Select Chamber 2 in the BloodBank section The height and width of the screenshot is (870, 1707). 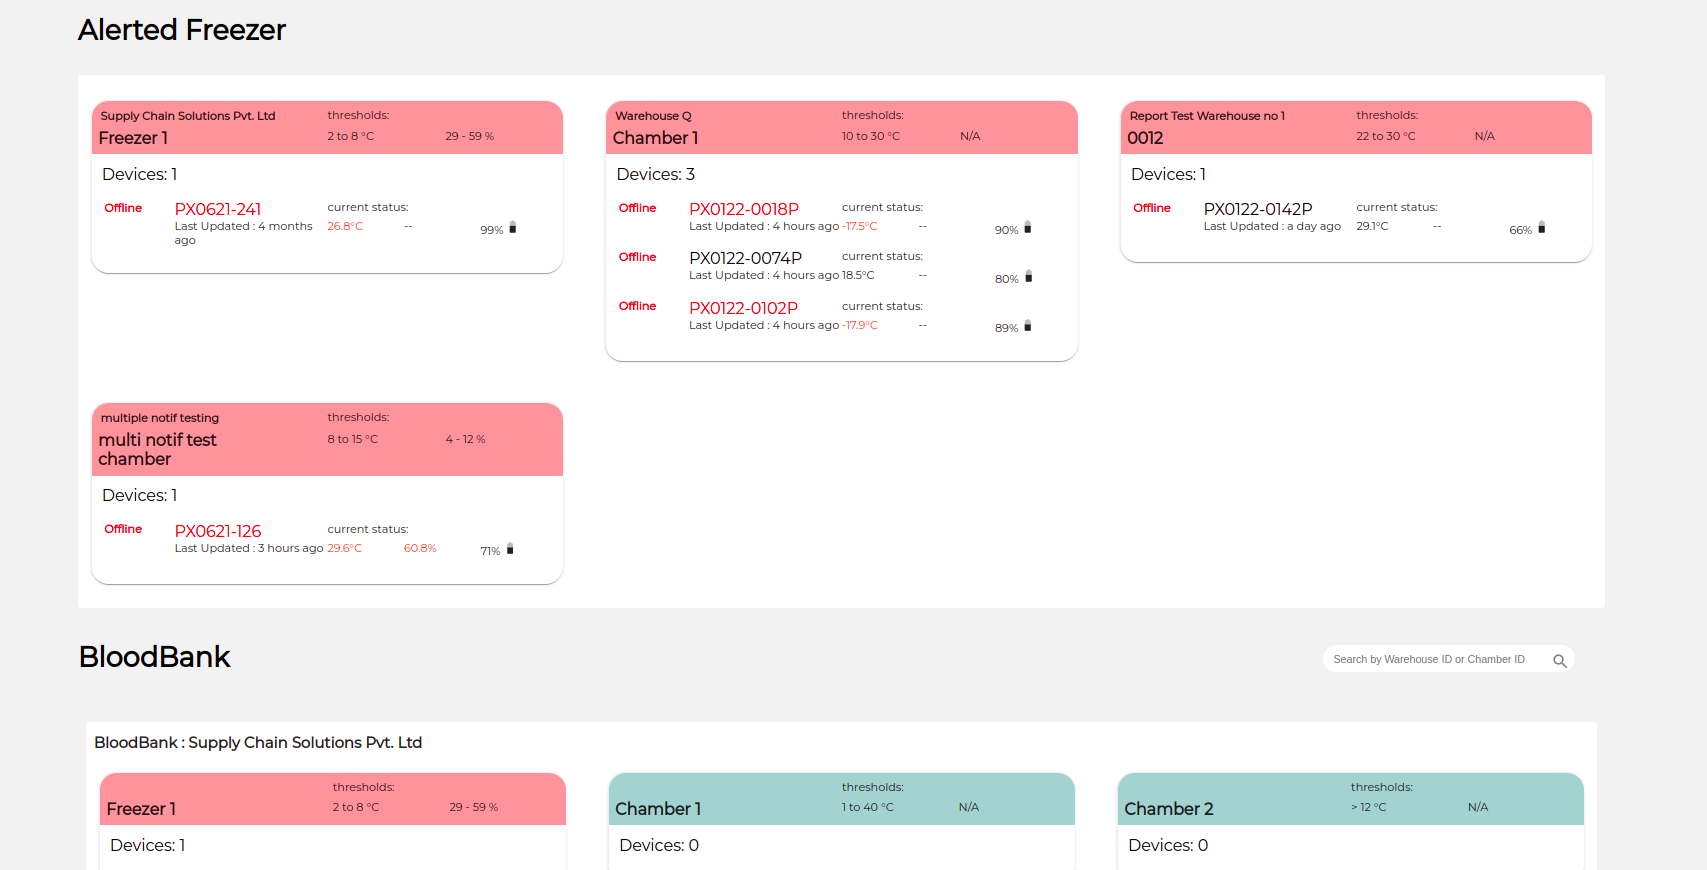tap(1168, 809)
